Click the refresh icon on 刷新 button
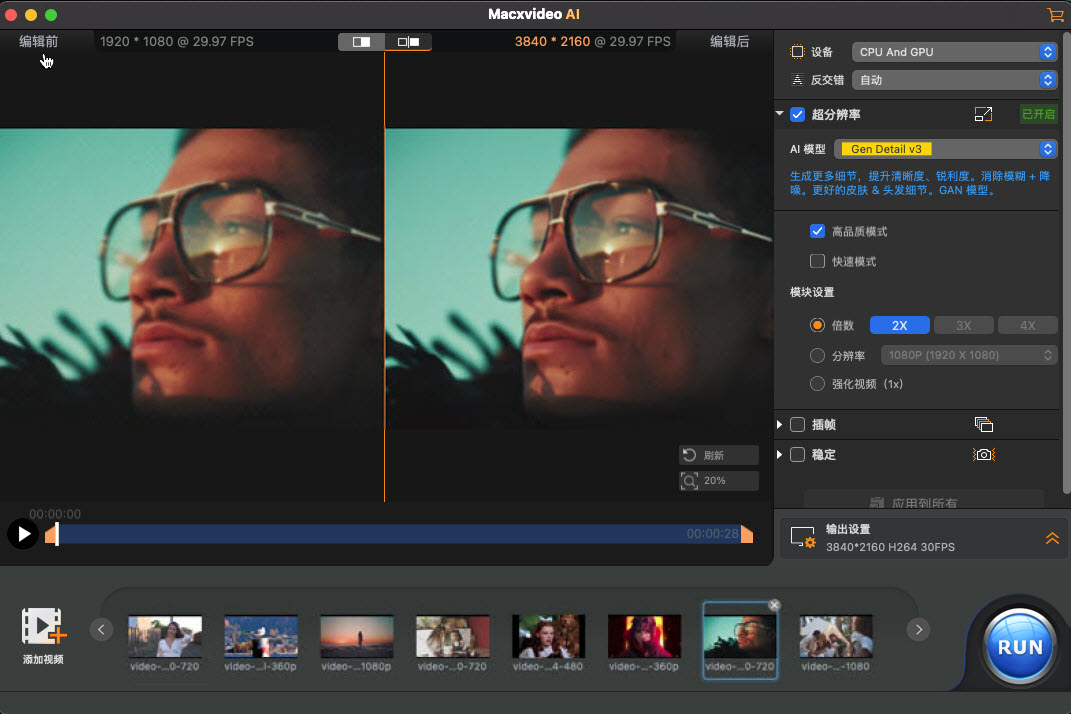 tap(691, 455)
